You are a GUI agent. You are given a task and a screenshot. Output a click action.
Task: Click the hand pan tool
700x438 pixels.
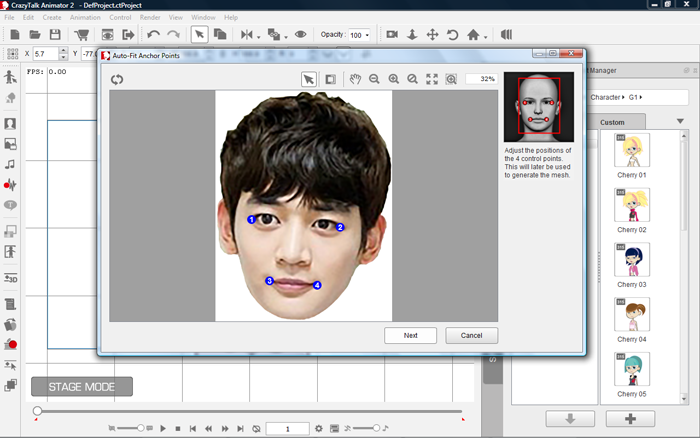pyautogui.click(x=354, y=79)
